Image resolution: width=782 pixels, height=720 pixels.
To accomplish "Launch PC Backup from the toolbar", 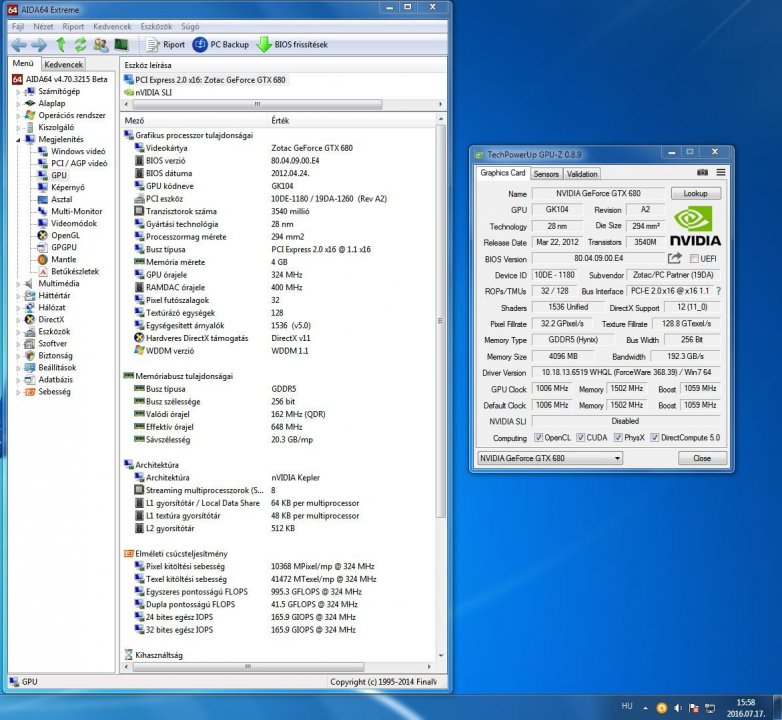I will coord(221,44).
